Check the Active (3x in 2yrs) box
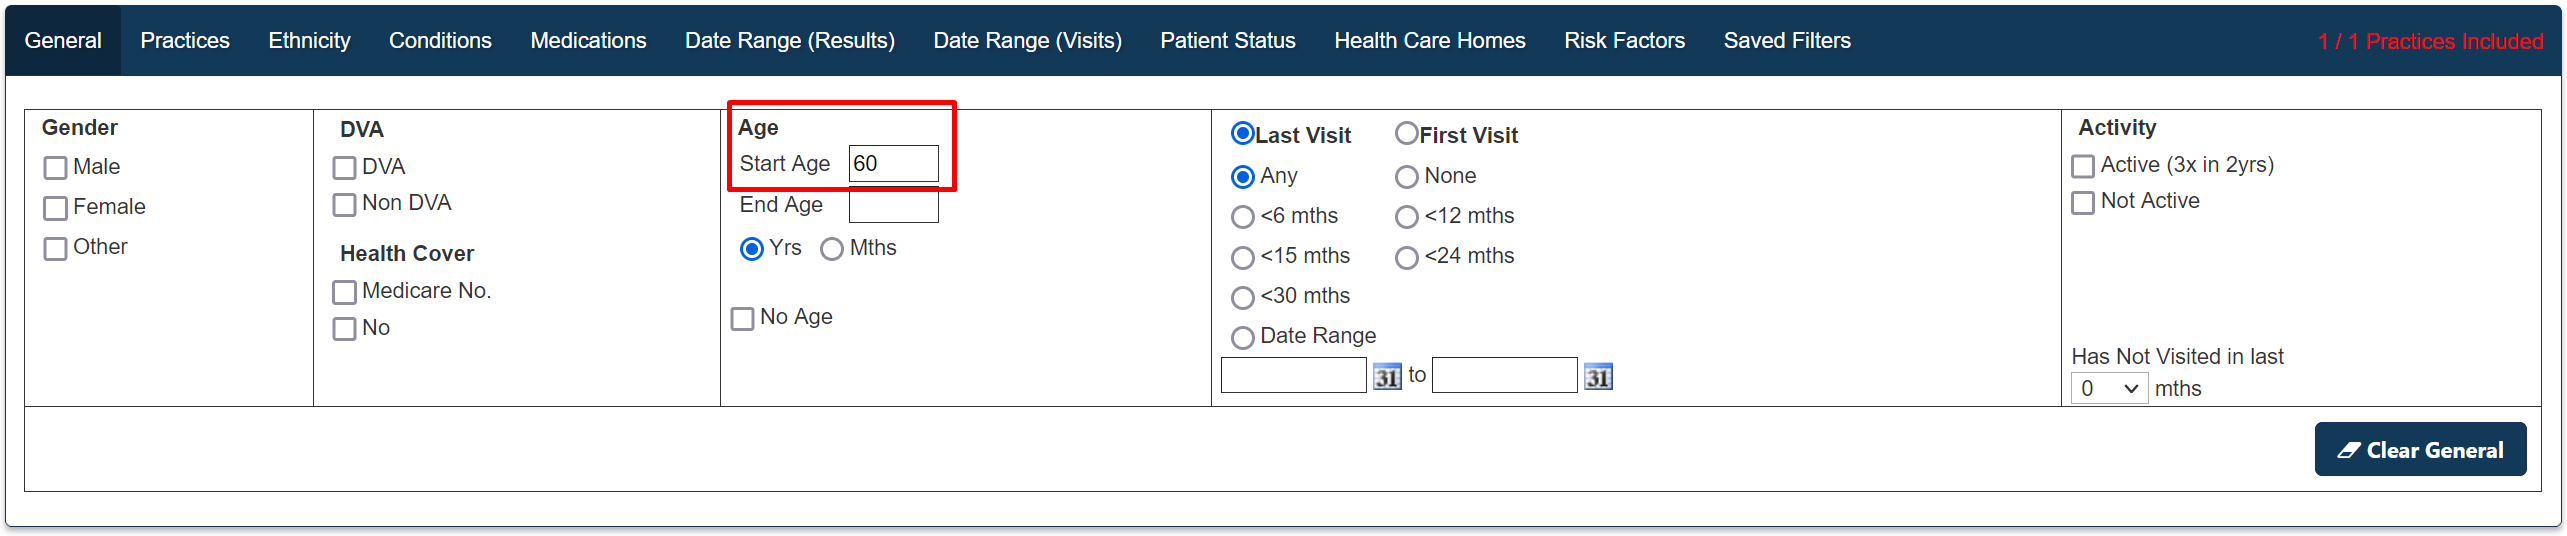2567x536 pixels. coord(2083,166)
